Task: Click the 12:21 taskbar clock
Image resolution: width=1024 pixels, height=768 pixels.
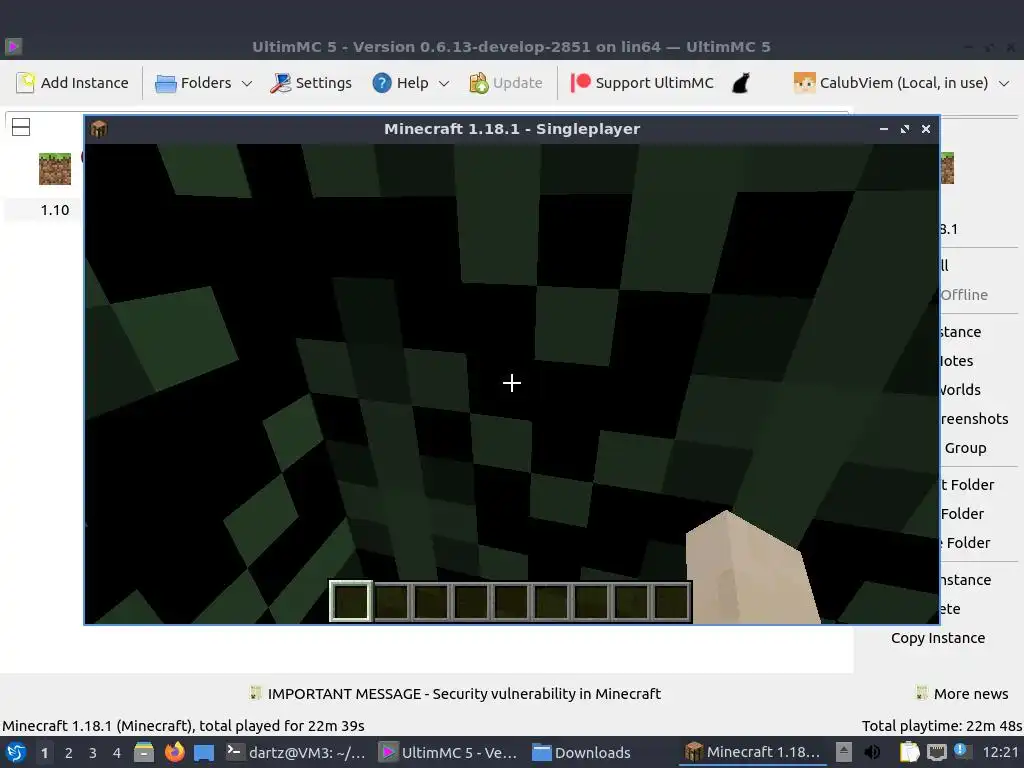Action: point(1000,752)
